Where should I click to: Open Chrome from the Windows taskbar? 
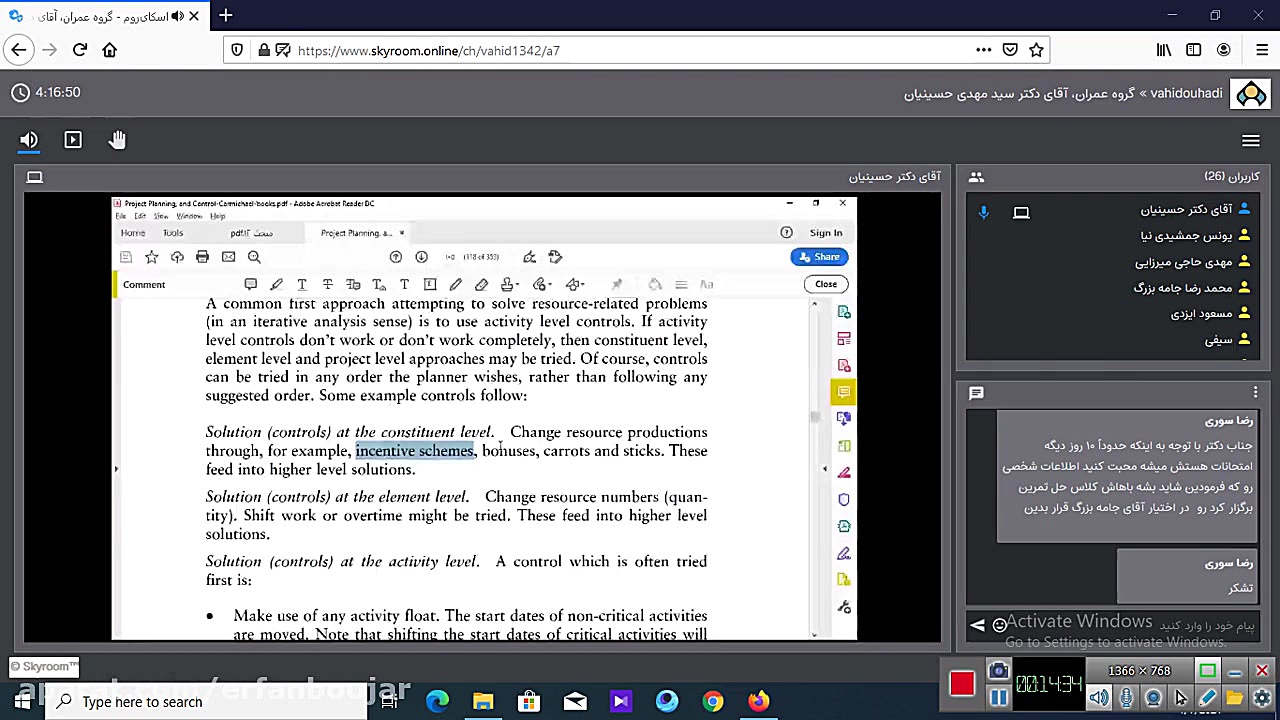coord(713,701)
